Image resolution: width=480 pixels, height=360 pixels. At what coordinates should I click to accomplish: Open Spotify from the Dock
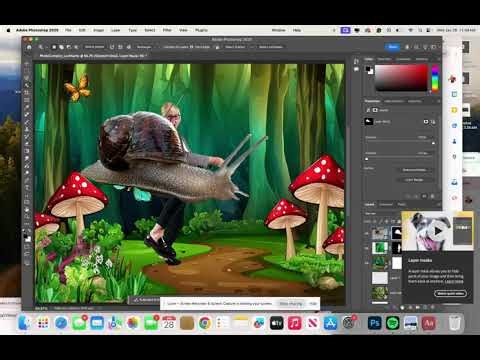[x=393, y=323]
